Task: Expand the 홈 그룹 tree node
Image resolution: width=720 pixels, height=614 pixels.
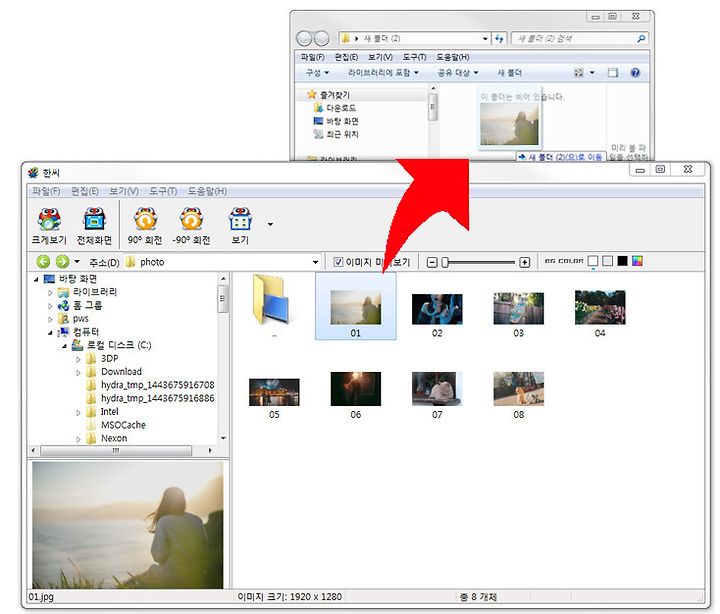Action: coord(50,306)
